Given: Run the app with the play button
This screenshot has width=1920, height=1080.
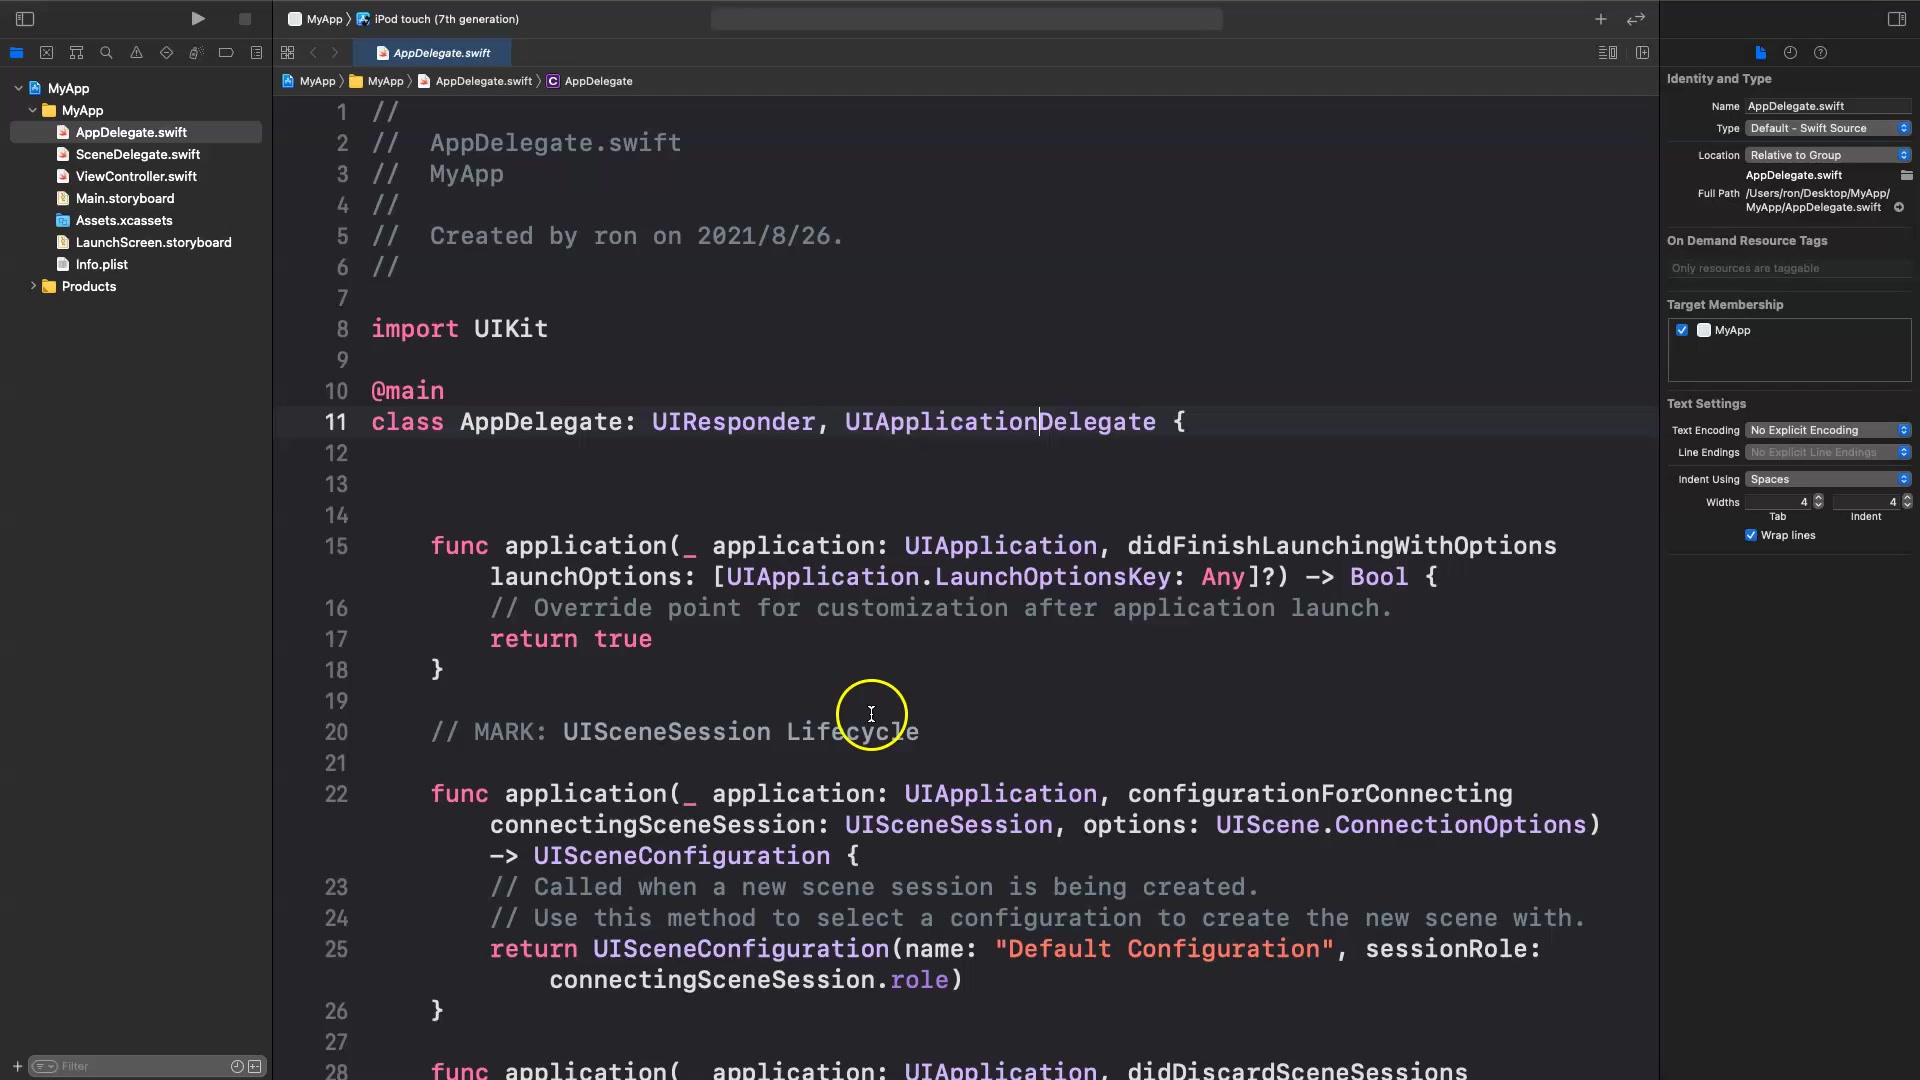Looking at the screenshot, I should [x=198, y=19].
